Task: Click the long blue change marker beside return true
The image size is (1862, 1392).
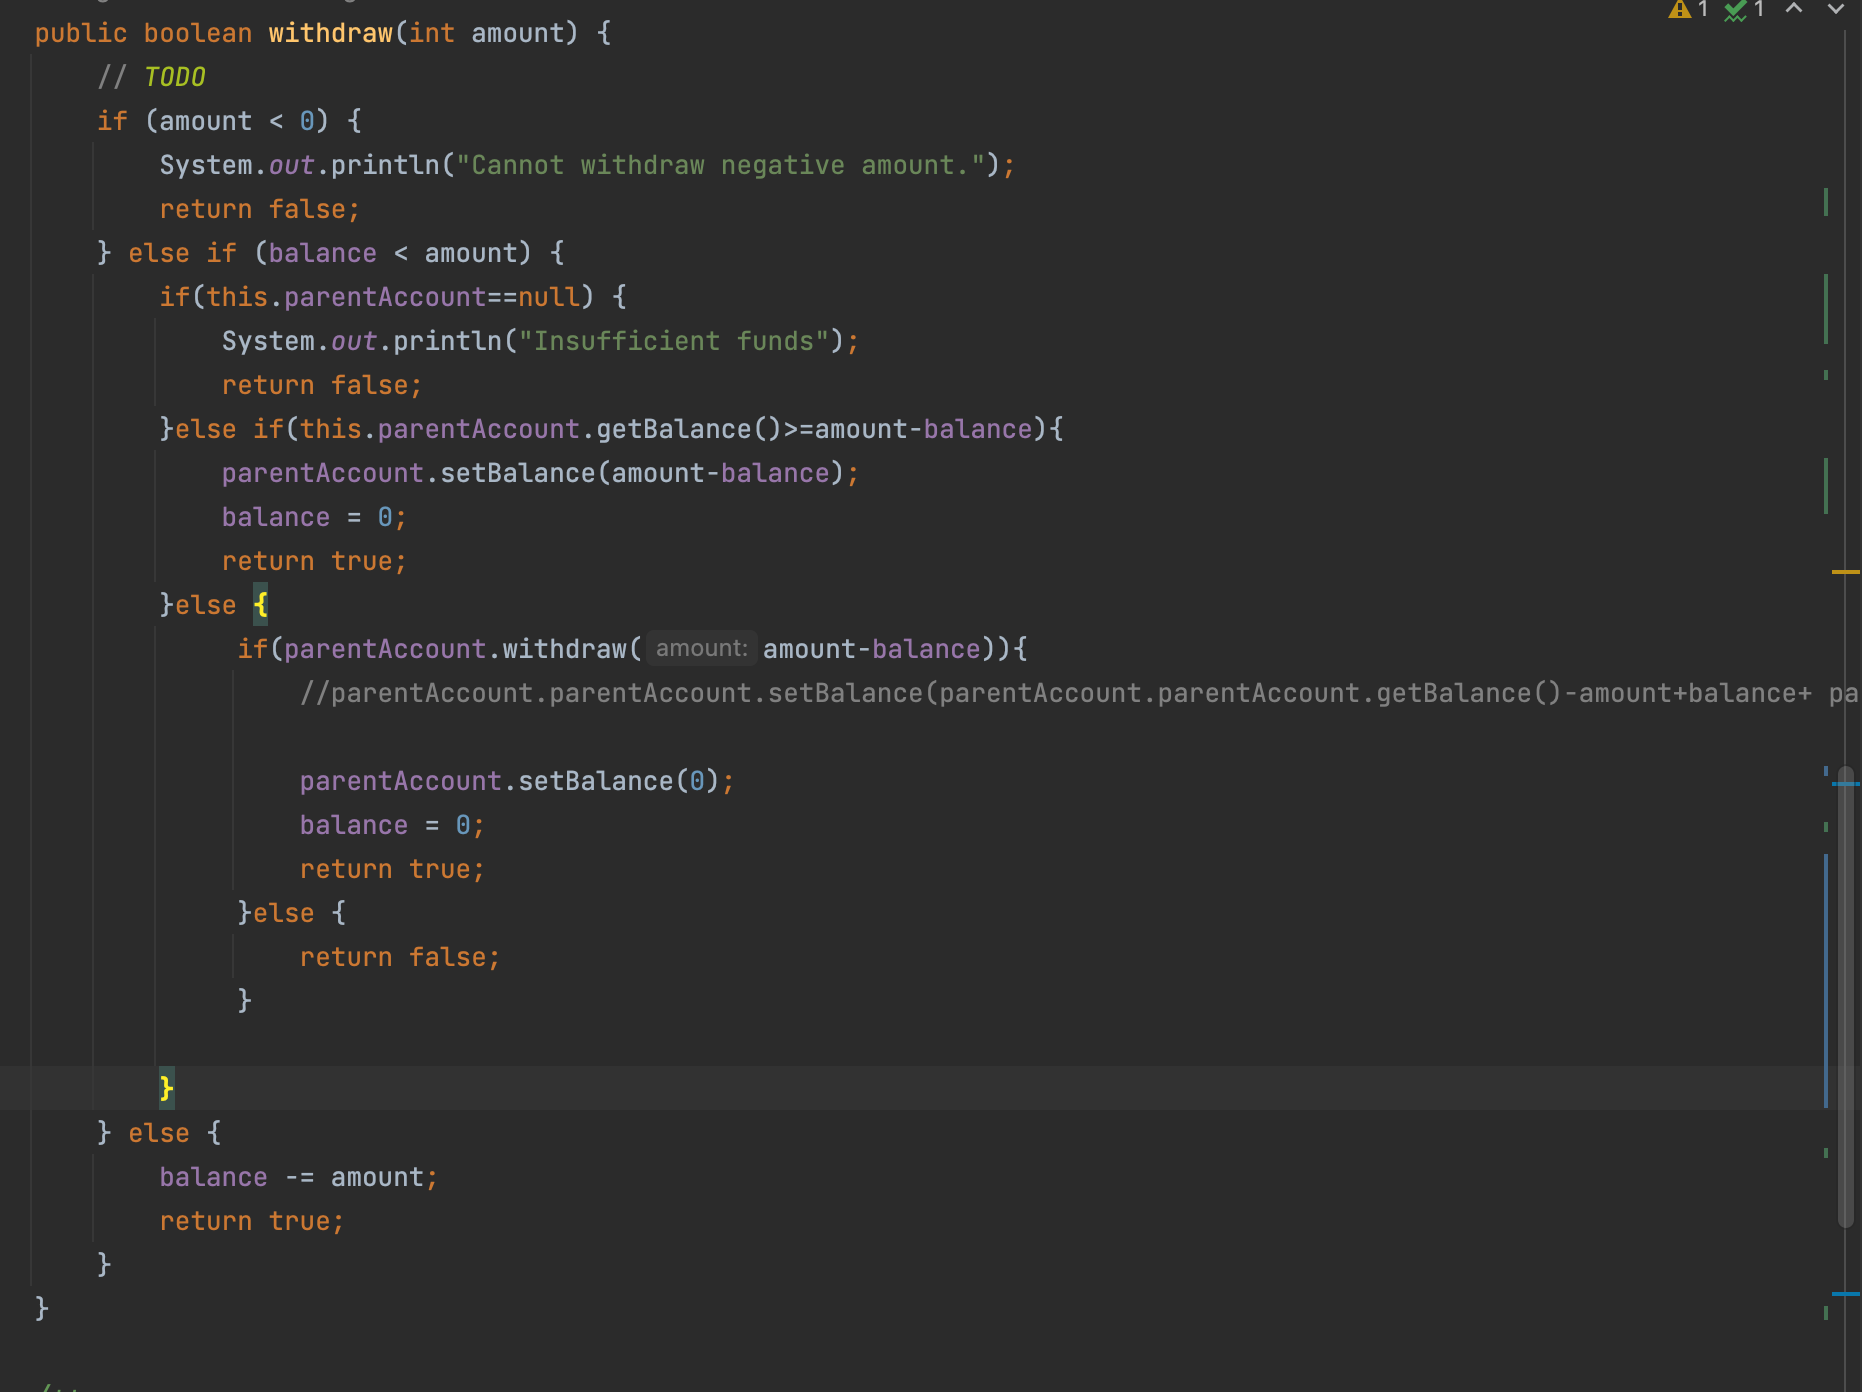Action: 1826,980
